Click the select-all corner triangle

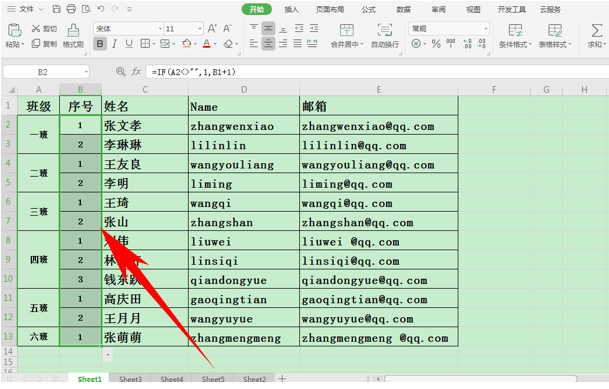tap(11, 90)
